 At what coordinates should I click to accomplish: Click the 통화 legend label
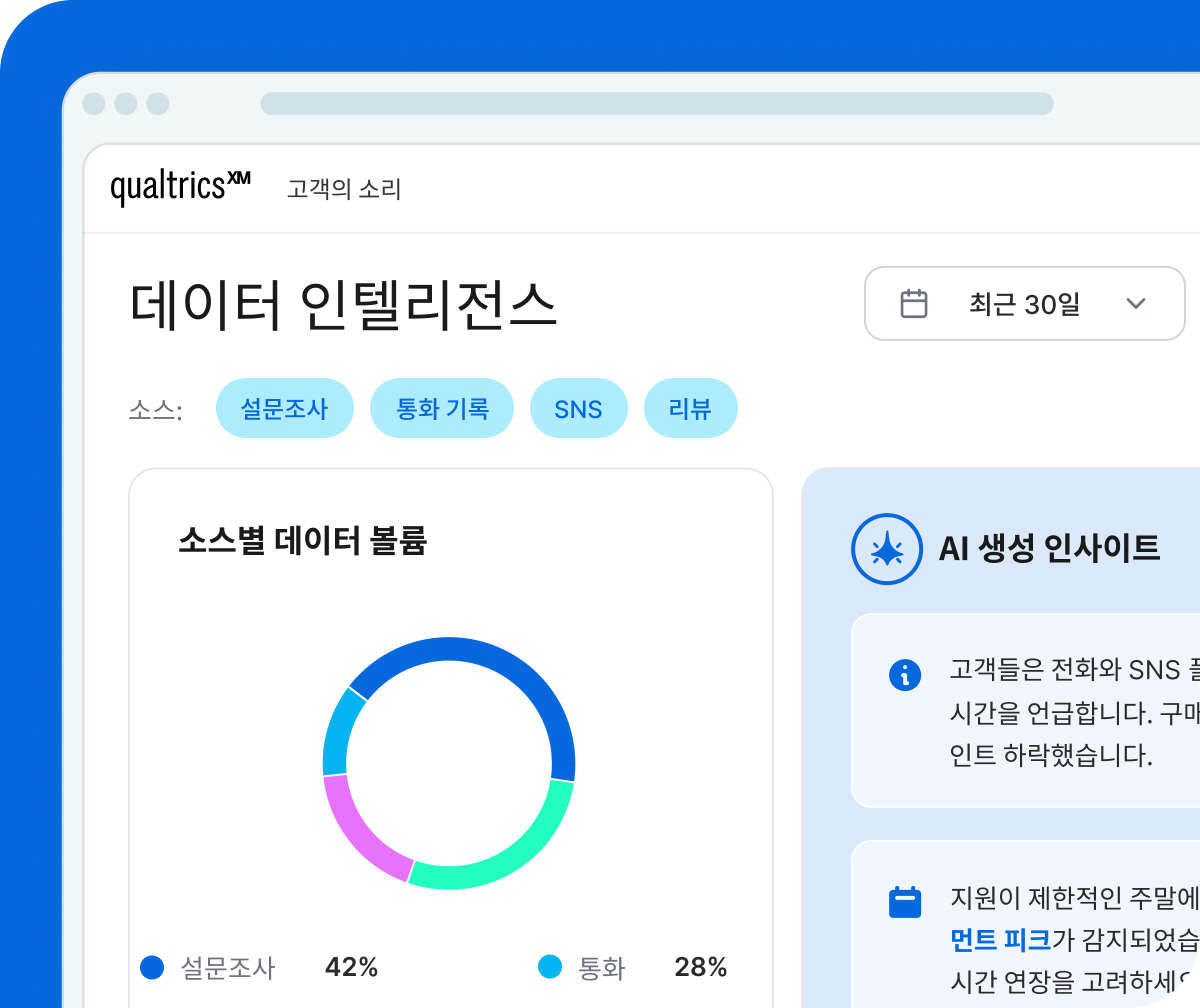pos(602,967)
